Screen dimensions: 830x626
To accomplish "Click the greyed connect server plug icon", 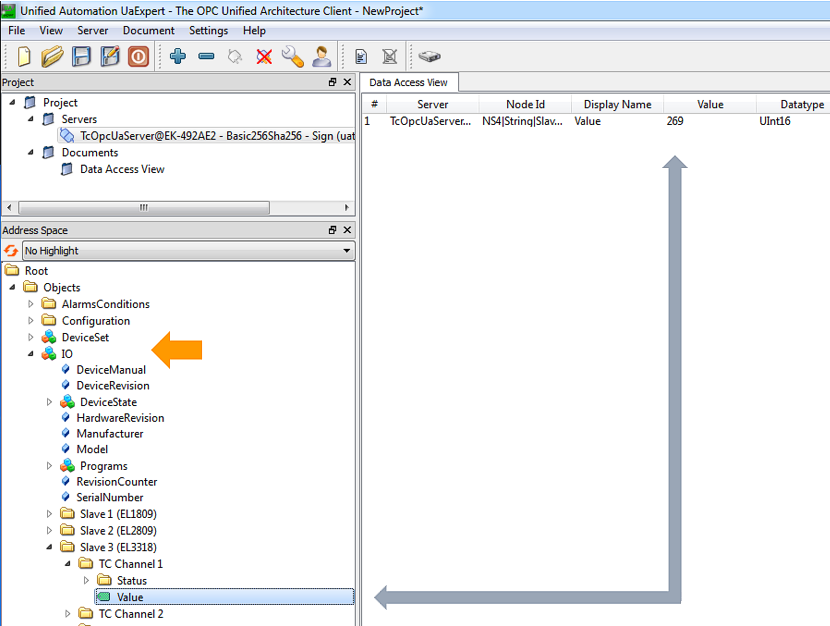I will 234,56.
